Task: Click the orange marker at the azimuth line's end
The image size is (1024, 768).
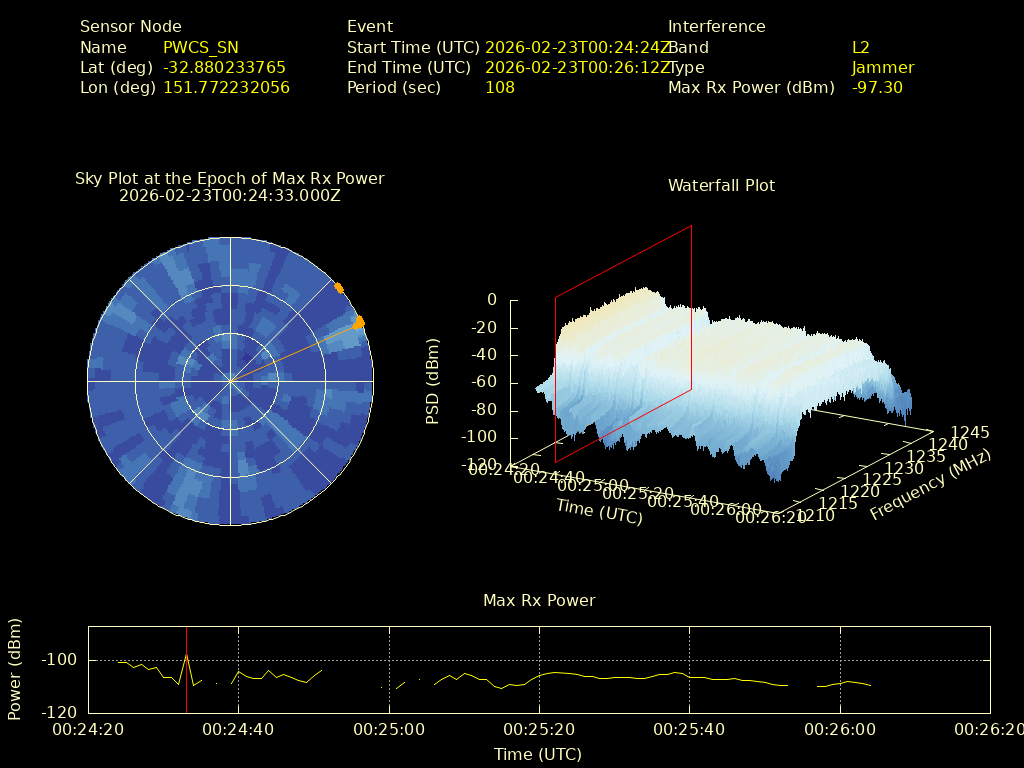Action: [359, 322]
